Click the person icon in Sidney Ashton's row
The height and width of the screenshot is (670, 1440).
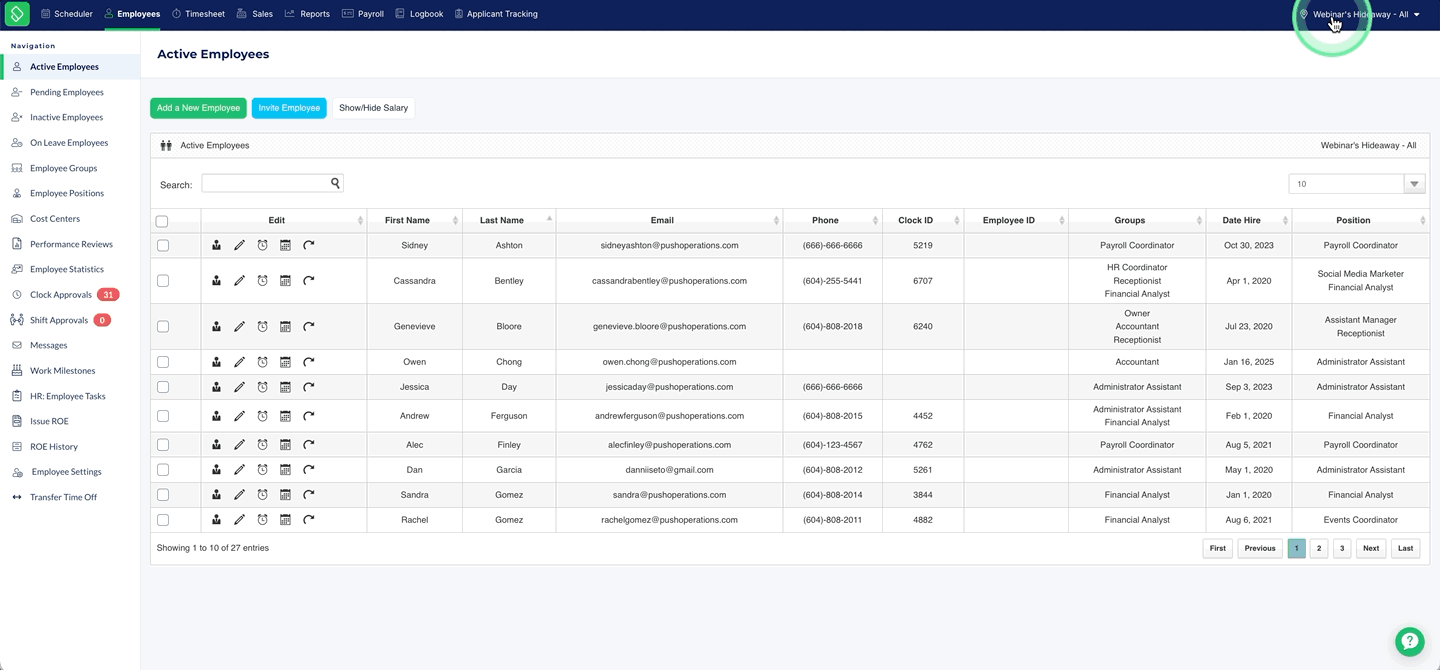pos(216,245)
